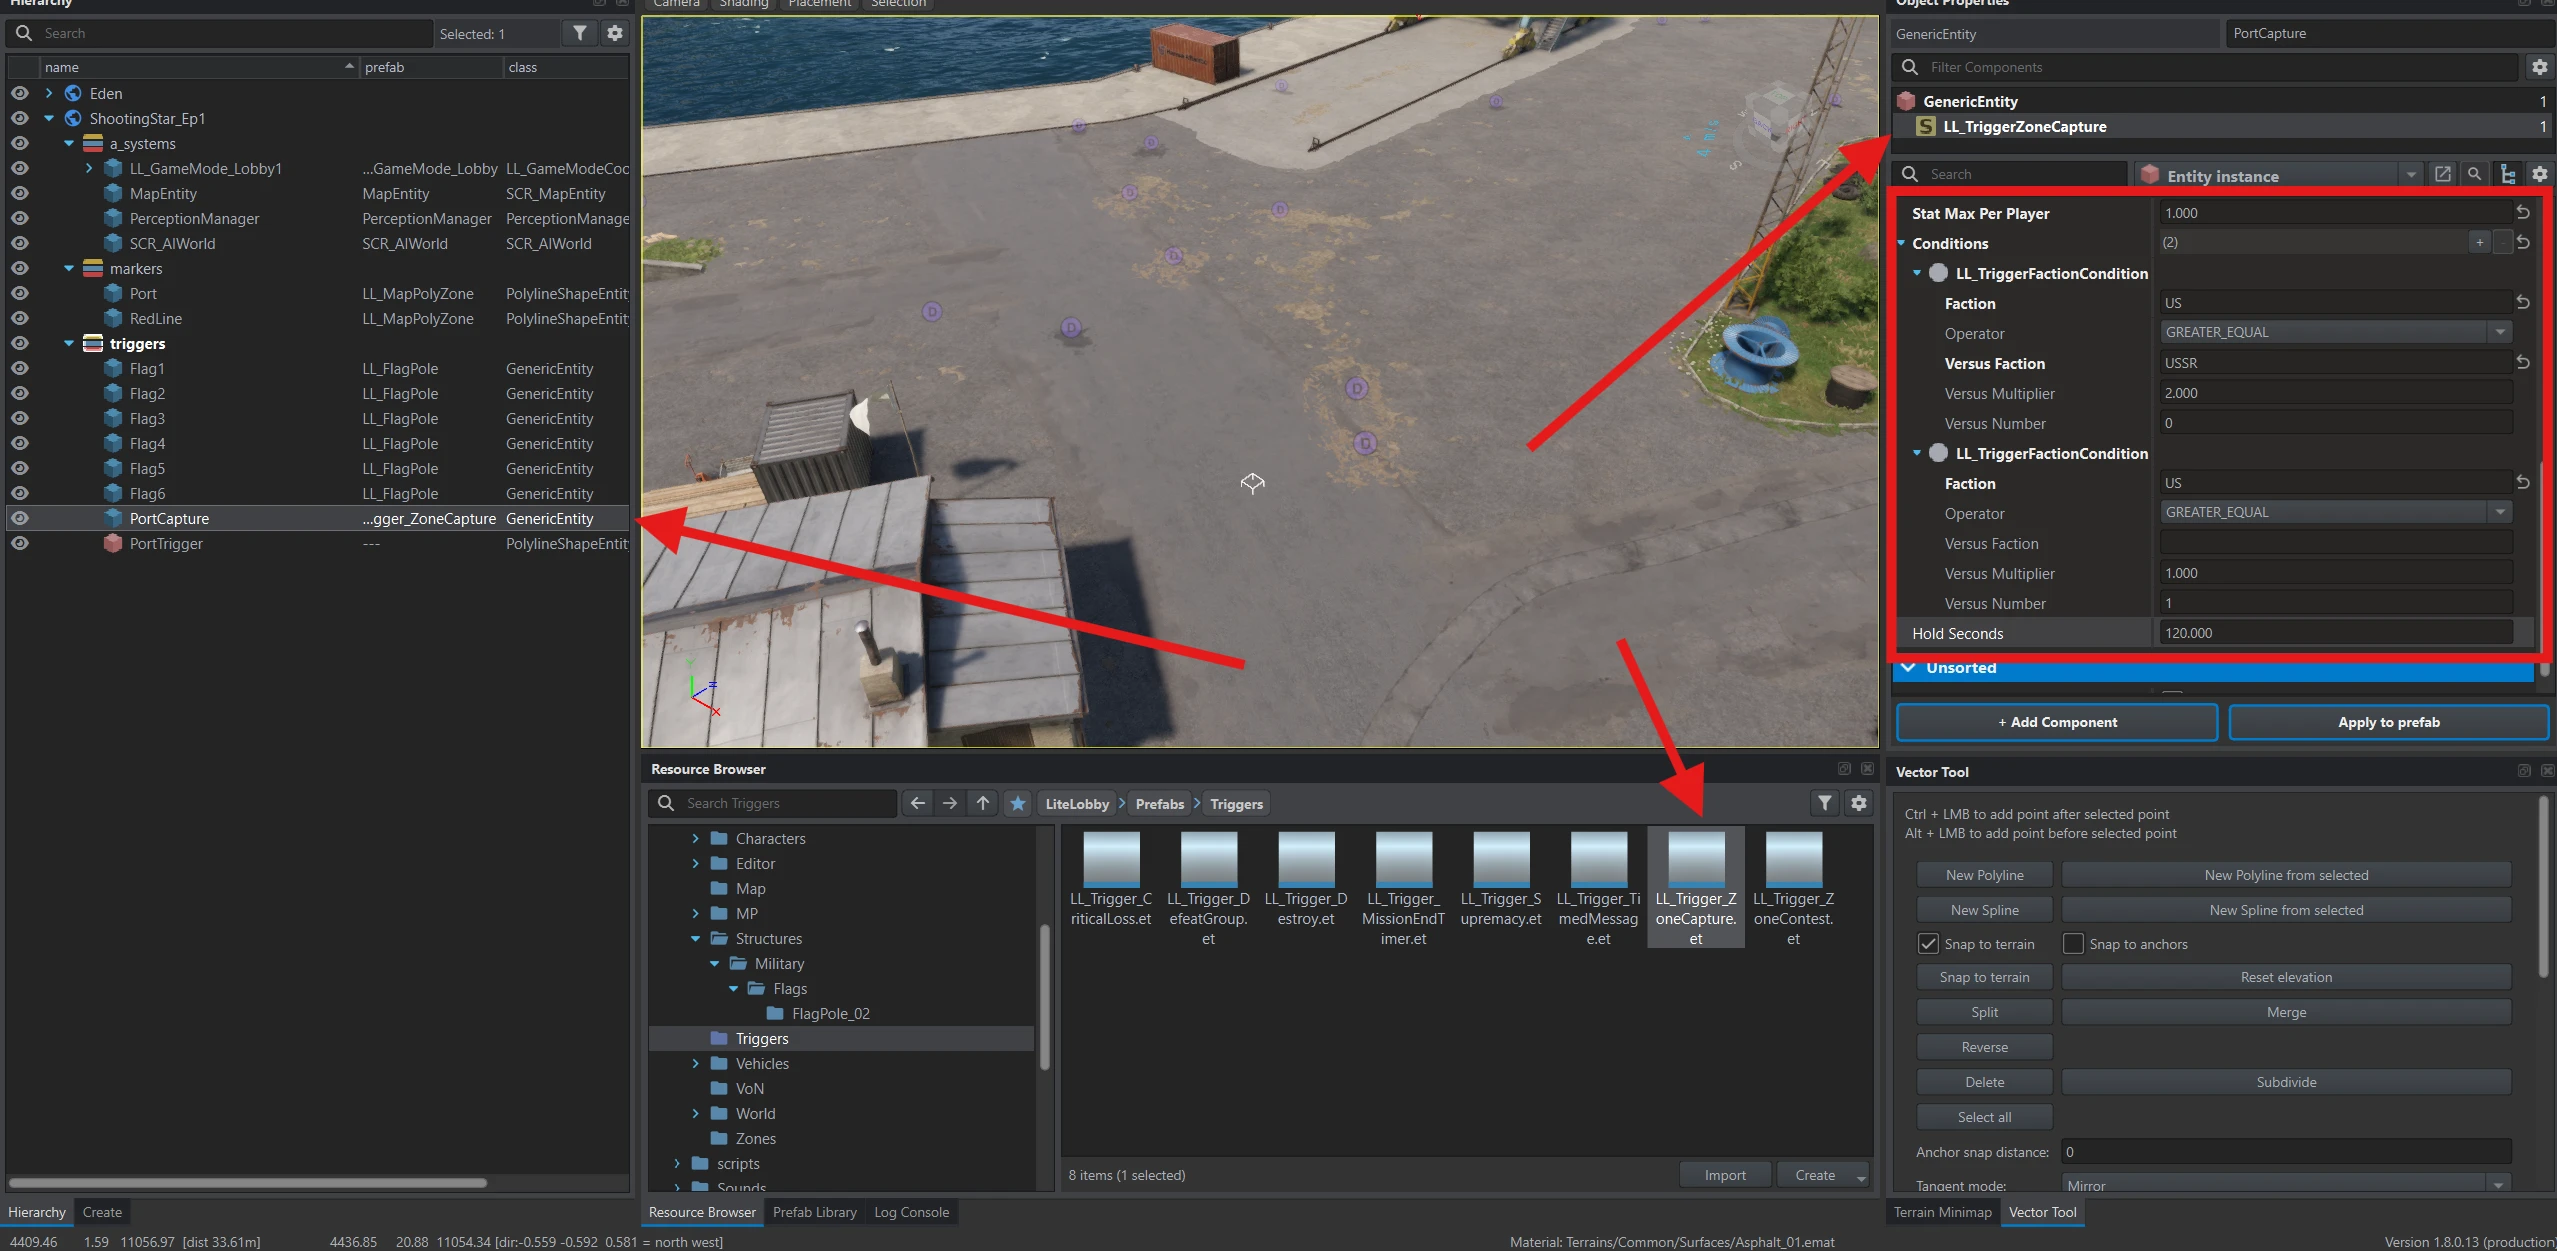Click the Vector Tool panel scrollbar
Viewport: 2557px width, 1251px height.
pos(2544,886)
